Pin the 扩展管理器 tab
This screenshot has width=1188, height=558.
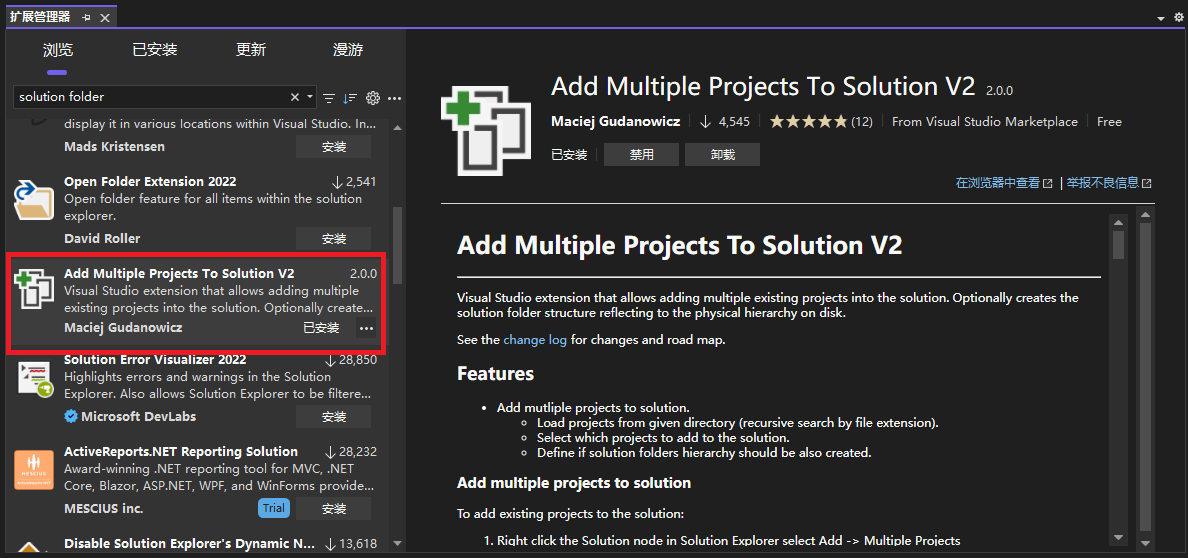86,17
